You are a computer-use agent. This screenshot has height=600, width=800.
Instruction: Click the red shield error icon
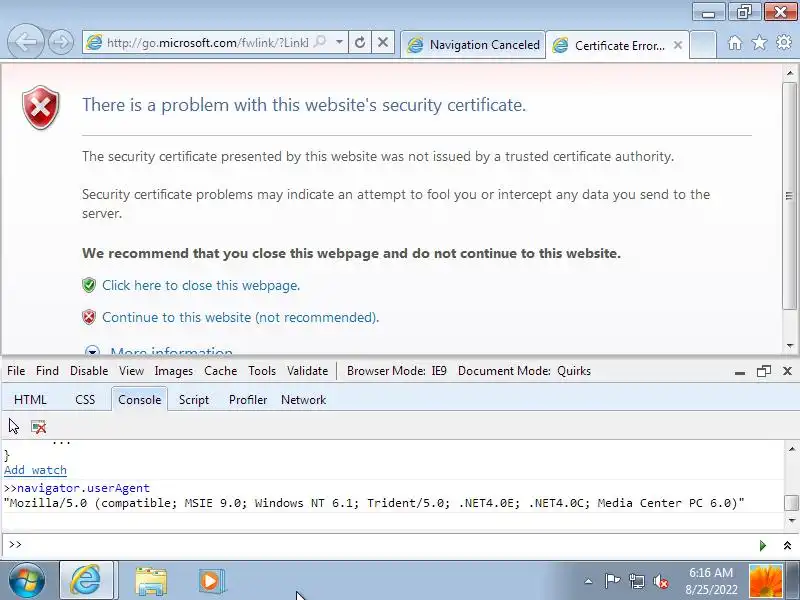[41, 107]
